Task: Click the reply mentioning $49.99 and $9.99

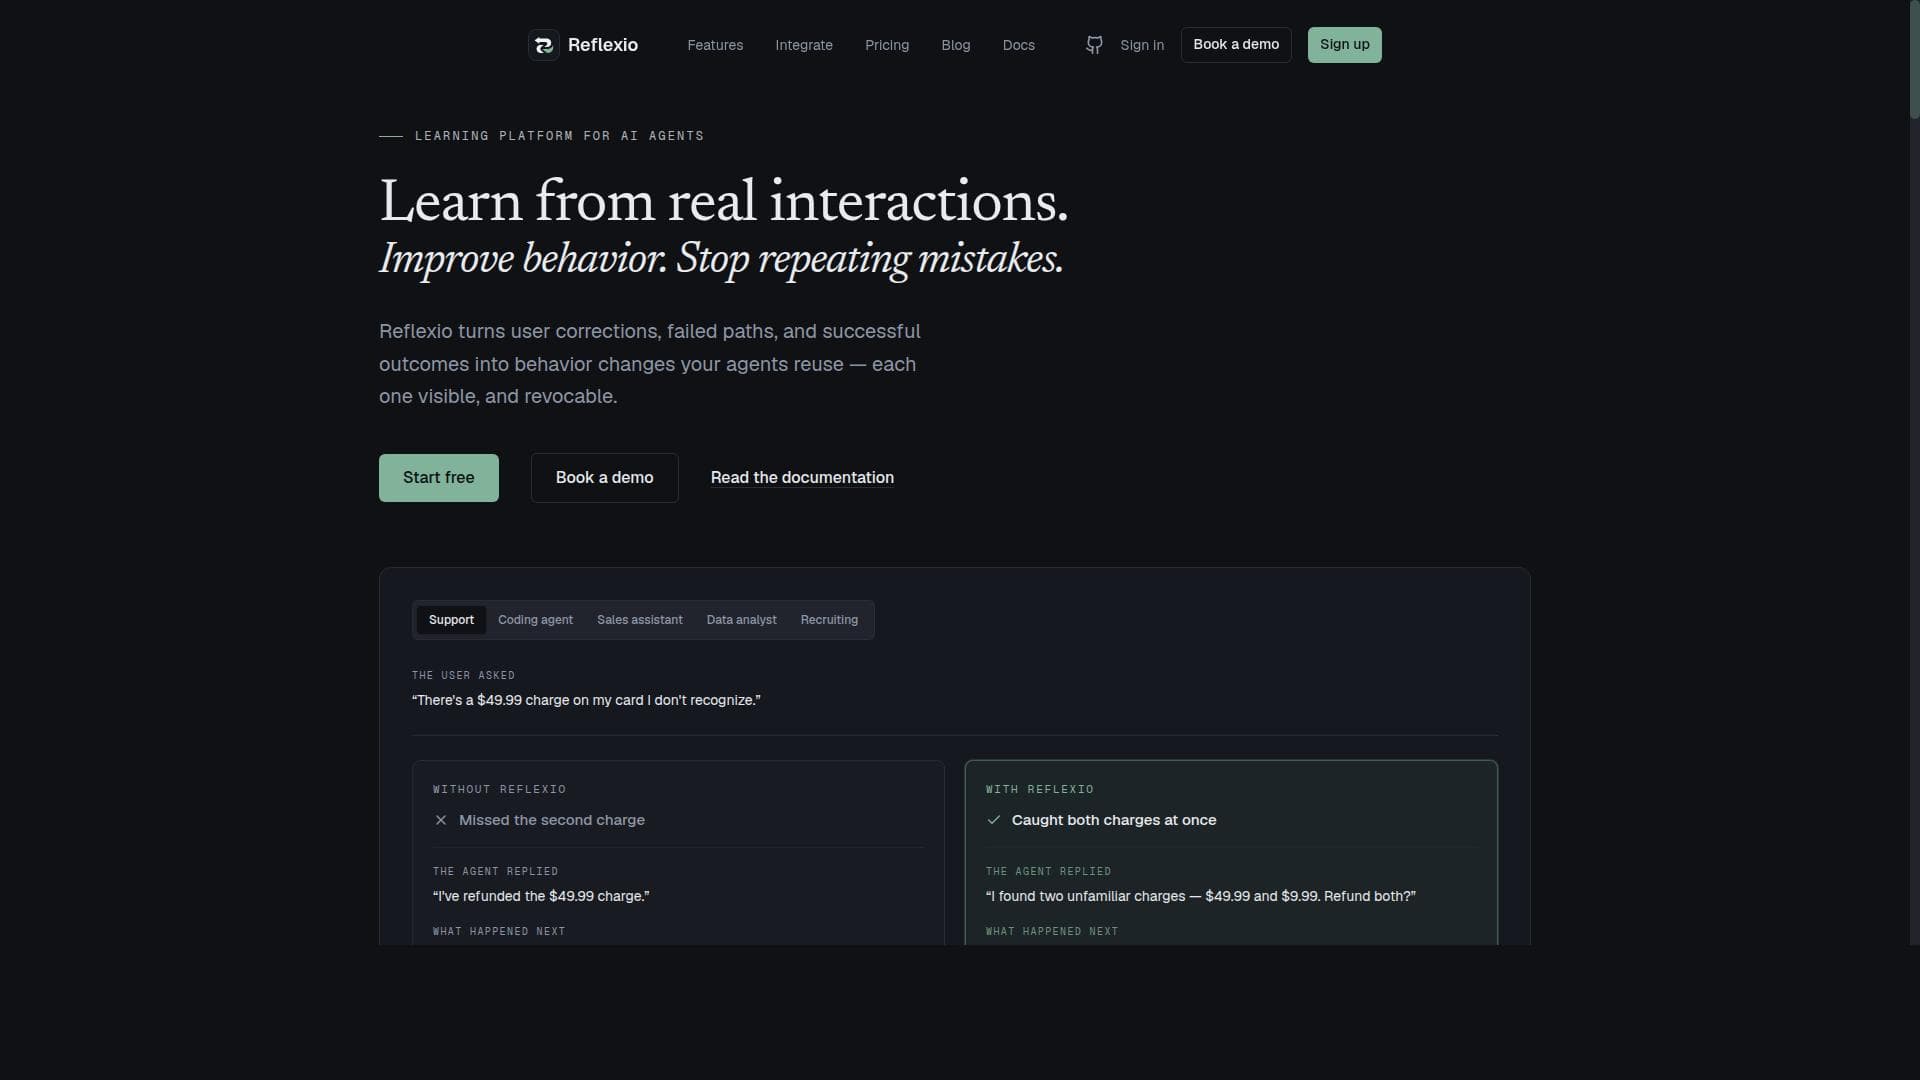Action: coord(1201,896)
